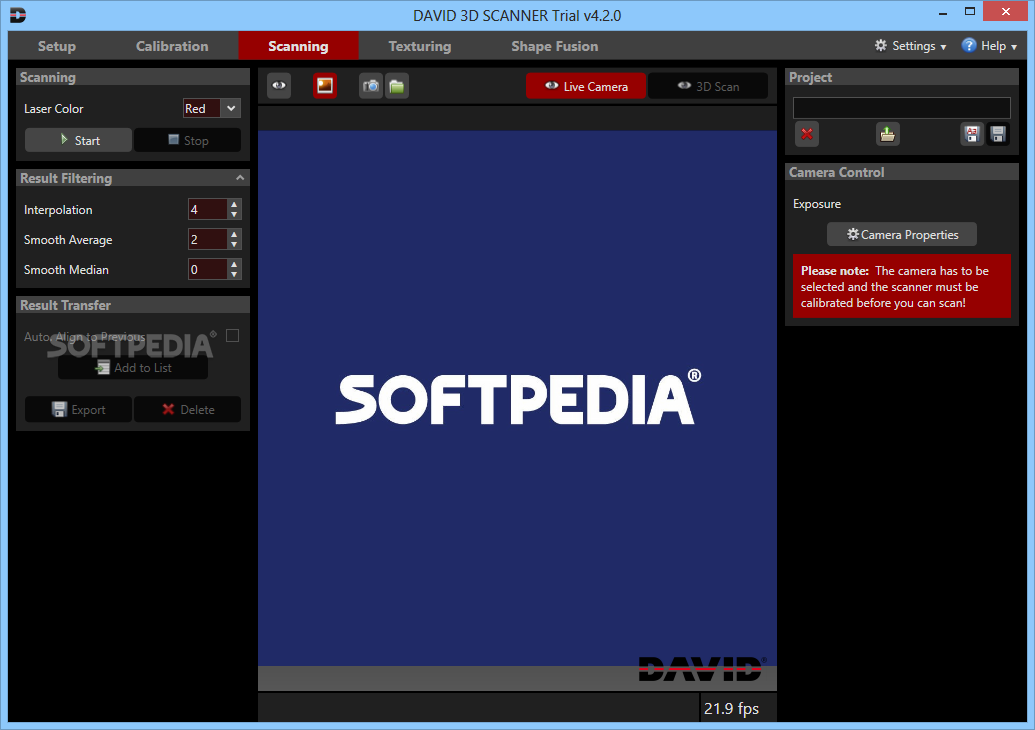
Task: Open the Calibration tab
Action: coord(172,46)
